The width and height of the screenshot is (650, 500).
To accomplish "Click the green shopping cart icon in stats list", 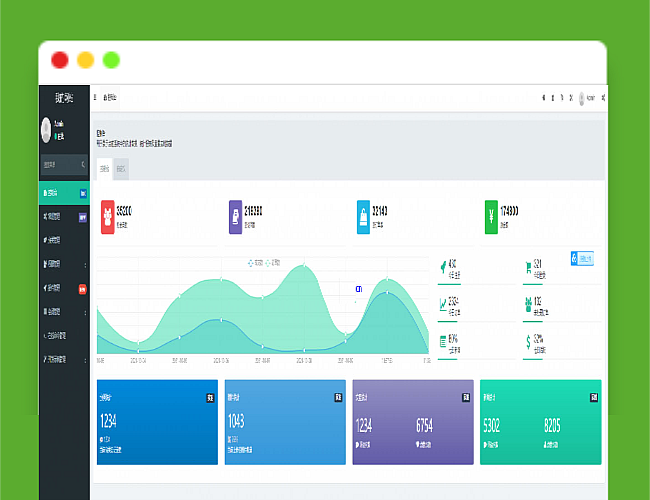I will pyautogui.click(x=527, y=266).
